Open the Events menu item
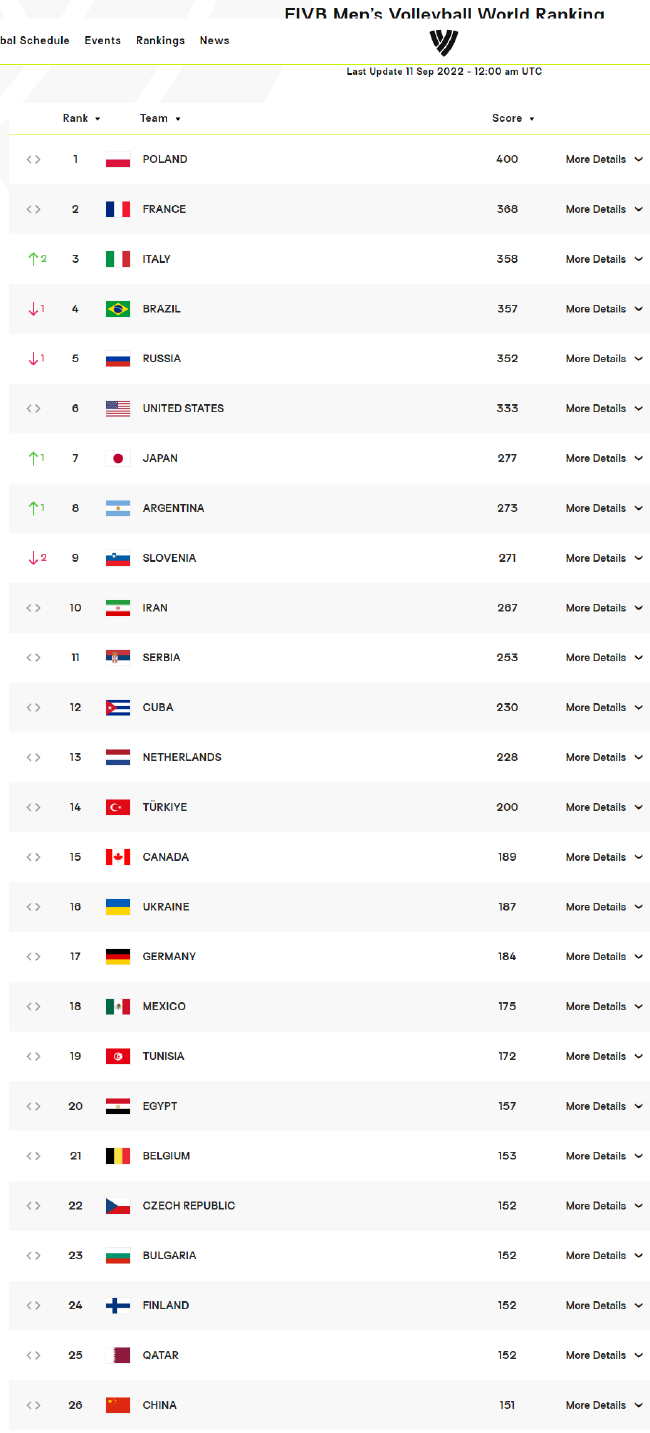 pyautogui.click(x=102, y=40)
